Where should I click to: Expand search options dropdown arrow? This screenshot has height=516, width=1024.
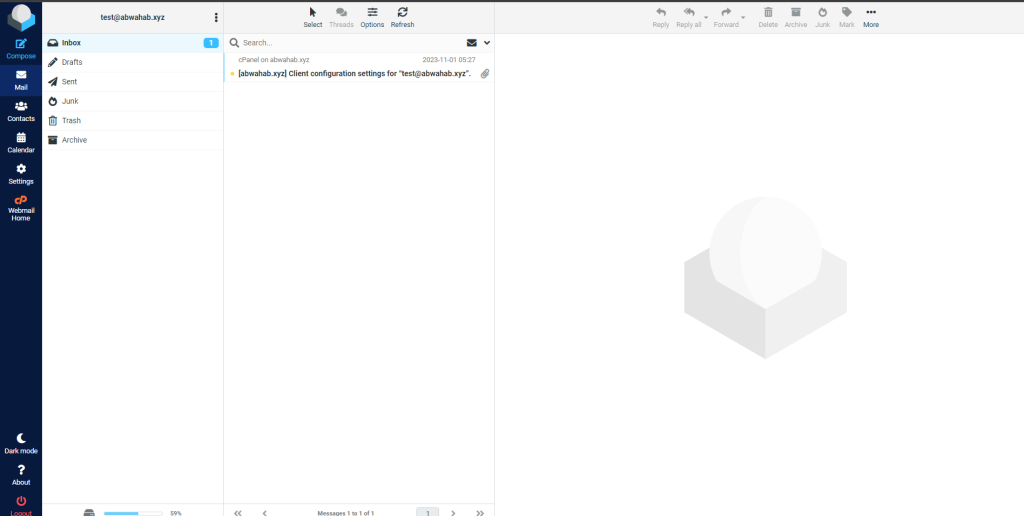tap(487, 43)
